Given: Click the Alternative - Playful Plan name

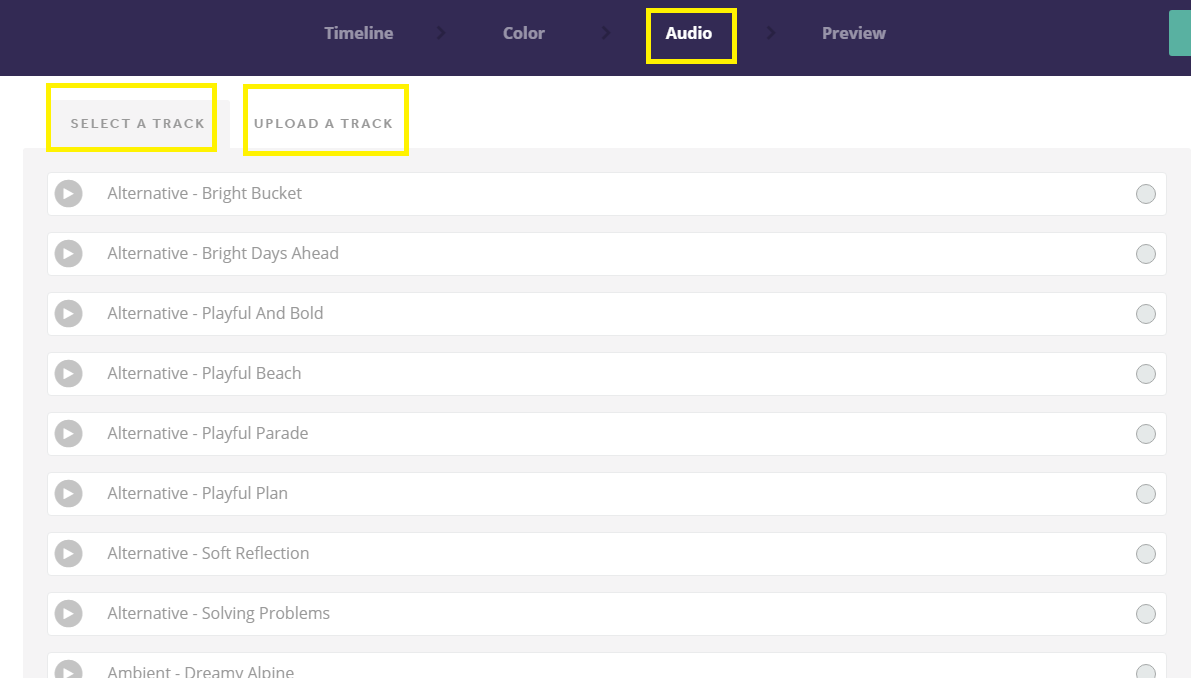Looking at the screenshot, I should tap(197, 494).
